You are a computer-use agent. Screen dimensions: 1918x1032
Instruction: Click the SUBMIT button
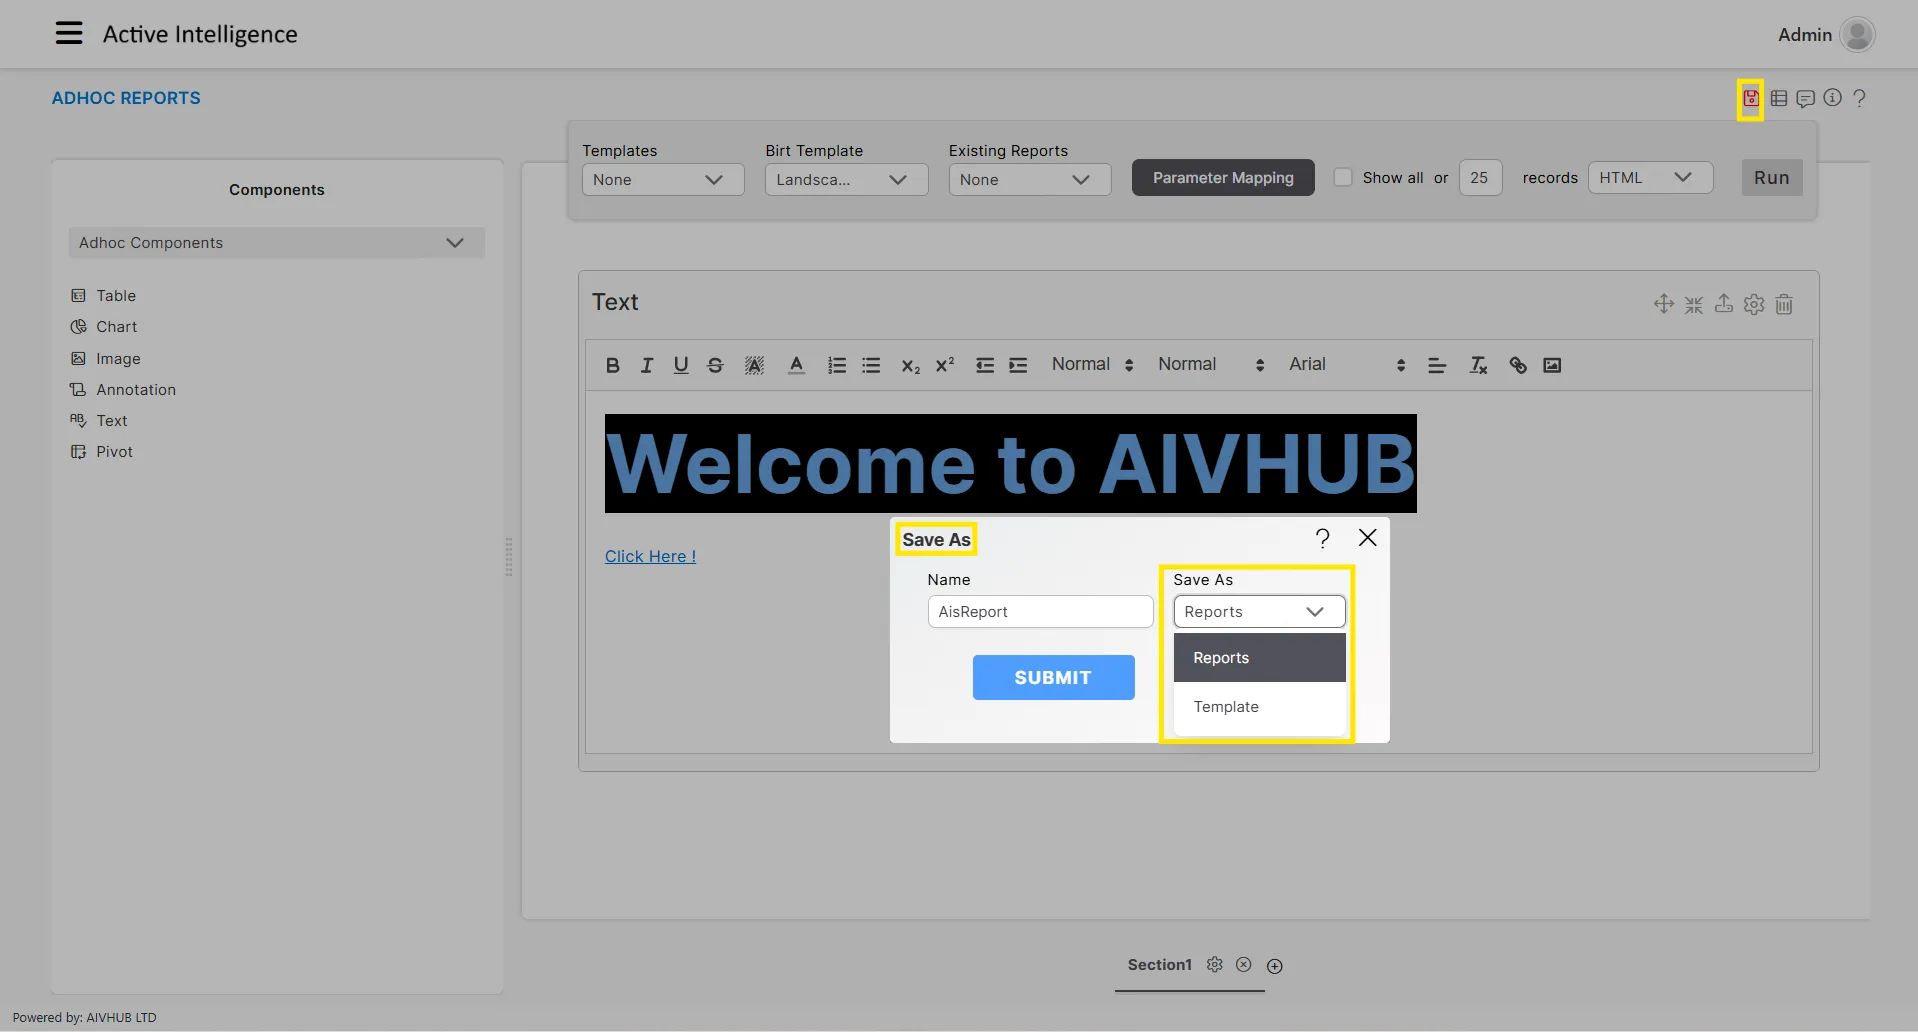(x=1053, y=678)
